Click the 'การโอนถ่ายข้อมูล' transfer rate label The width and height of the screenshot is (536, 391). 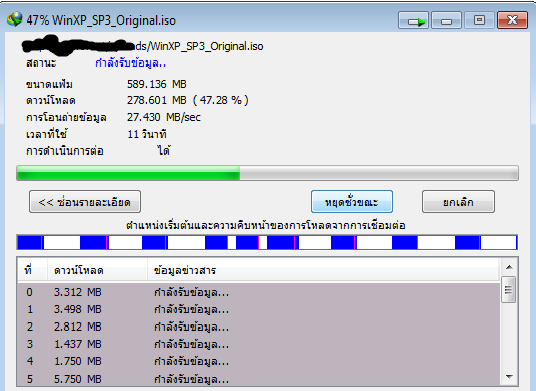66,117
